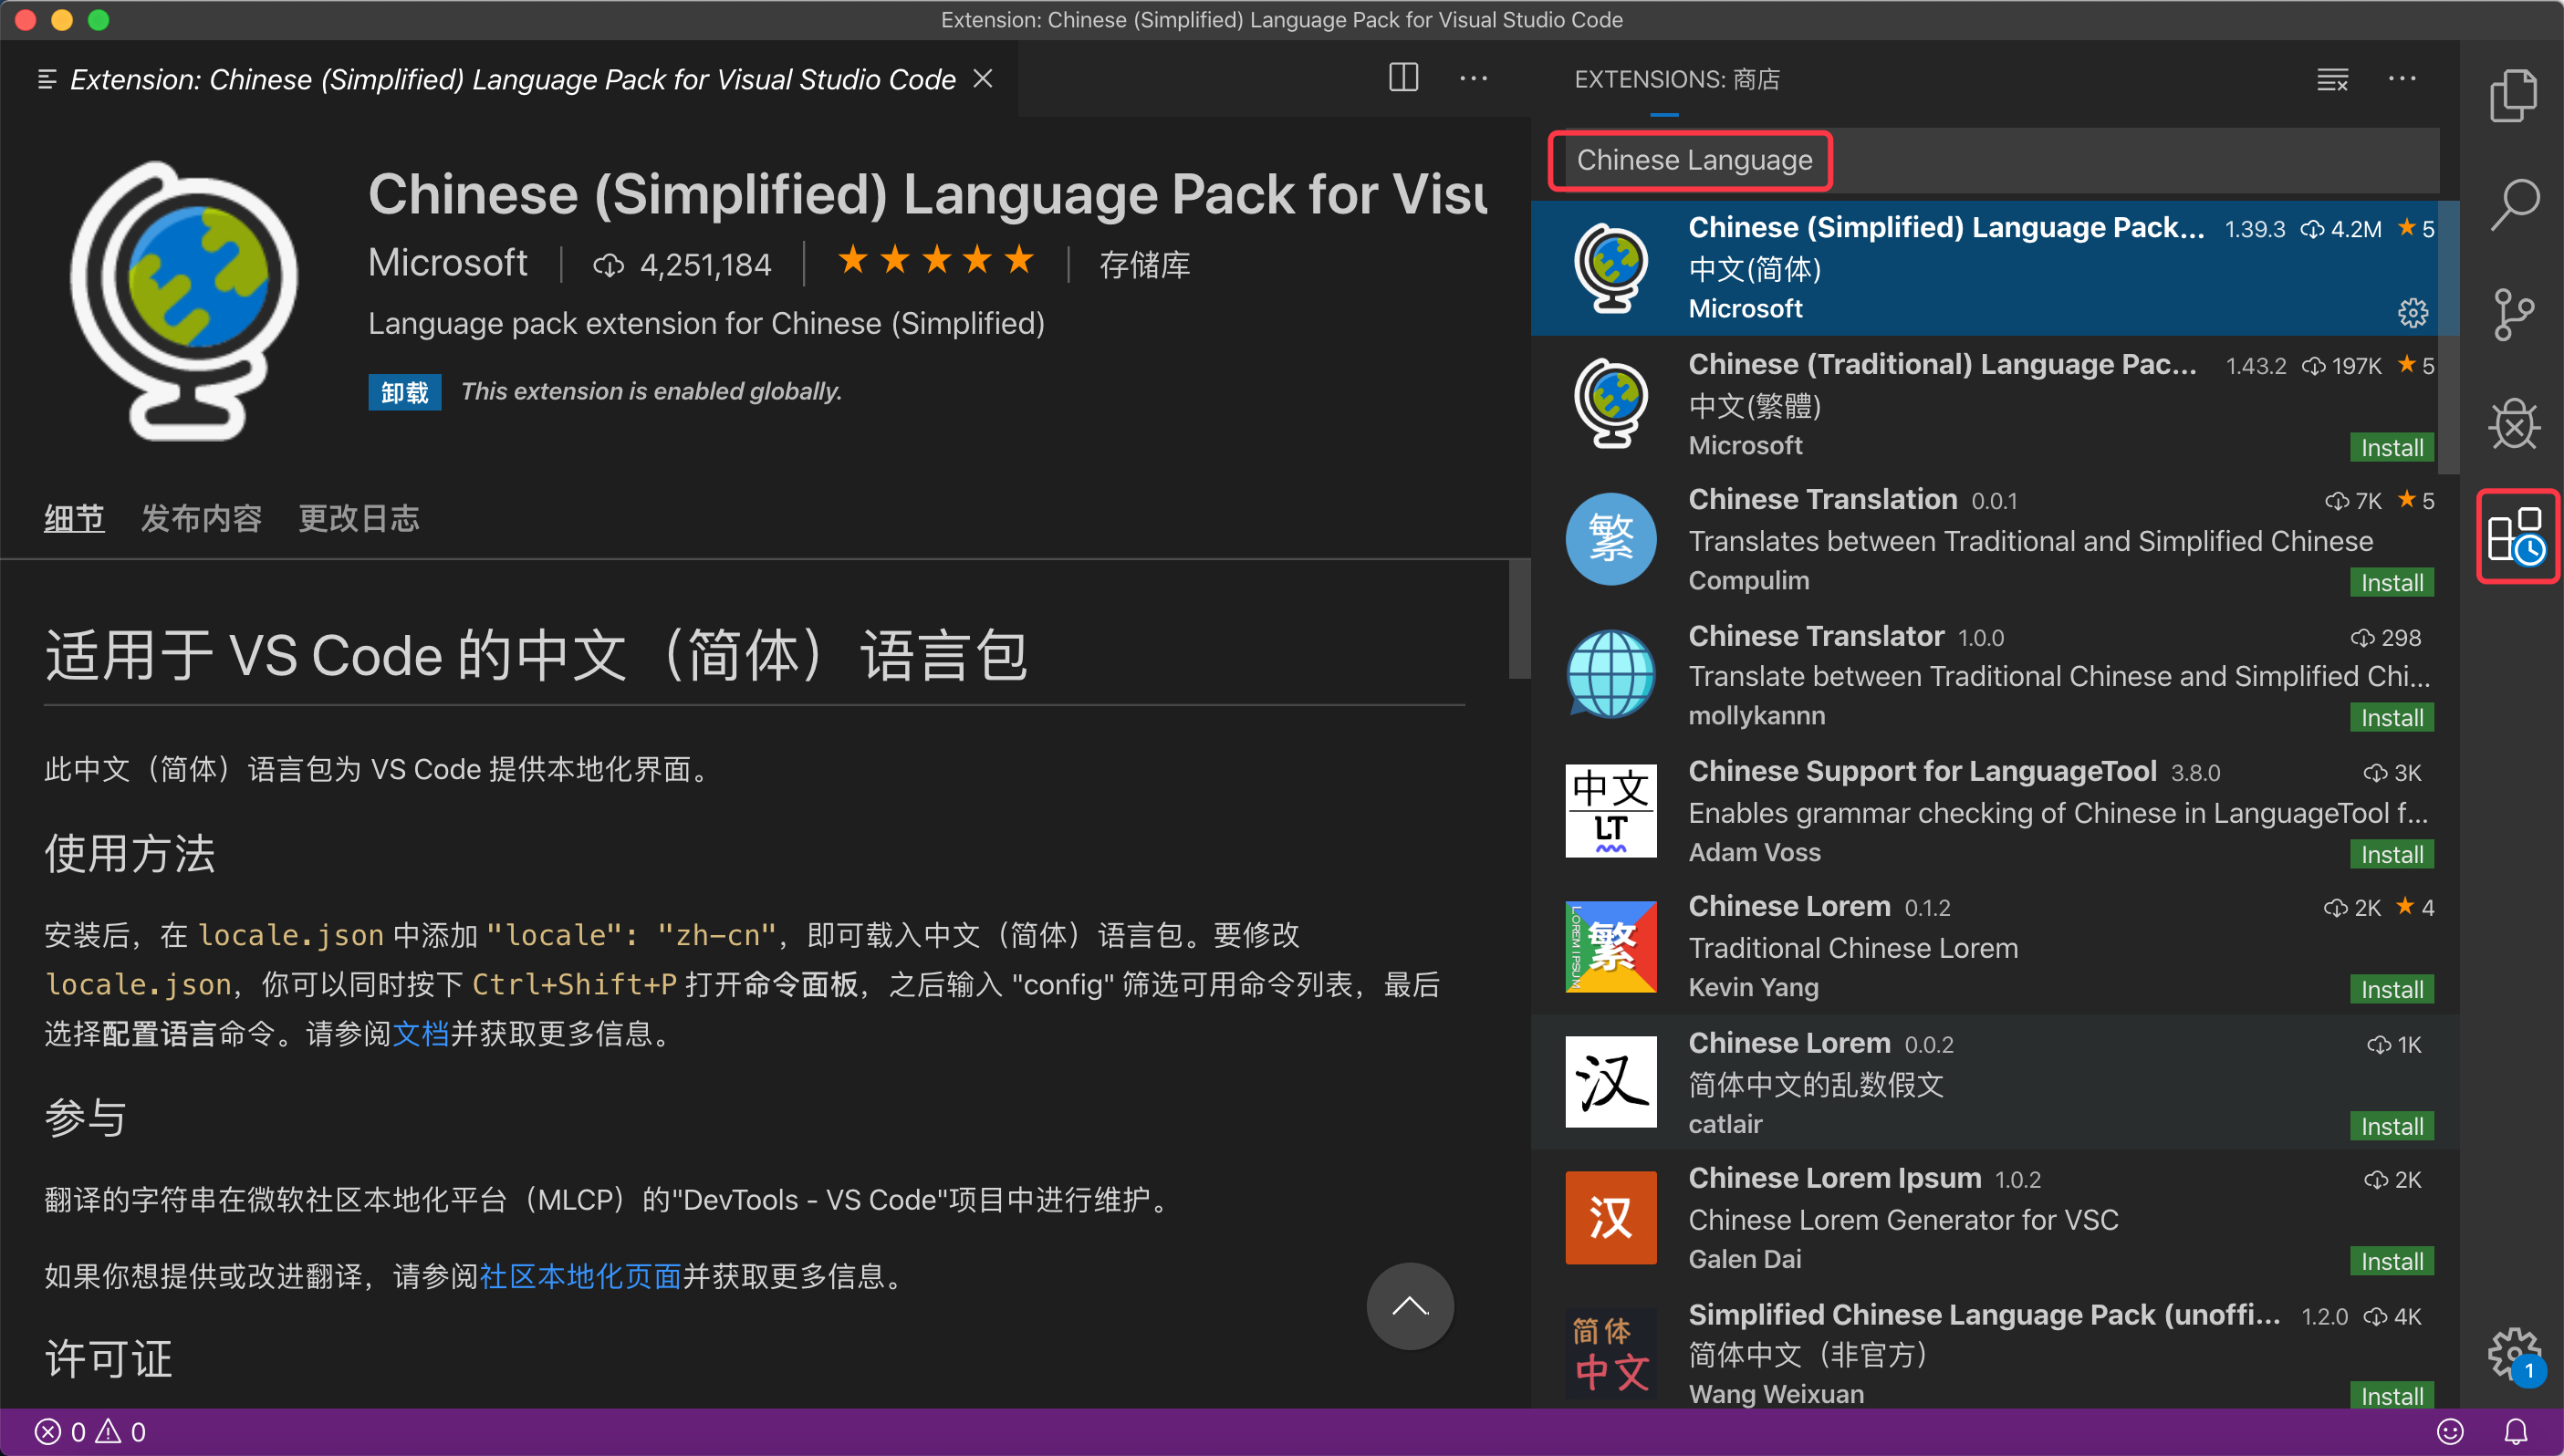This screenshot has height=1456, width=2564.
Task: Open the Extensions view icon
Action: (x=2515, y=536)
